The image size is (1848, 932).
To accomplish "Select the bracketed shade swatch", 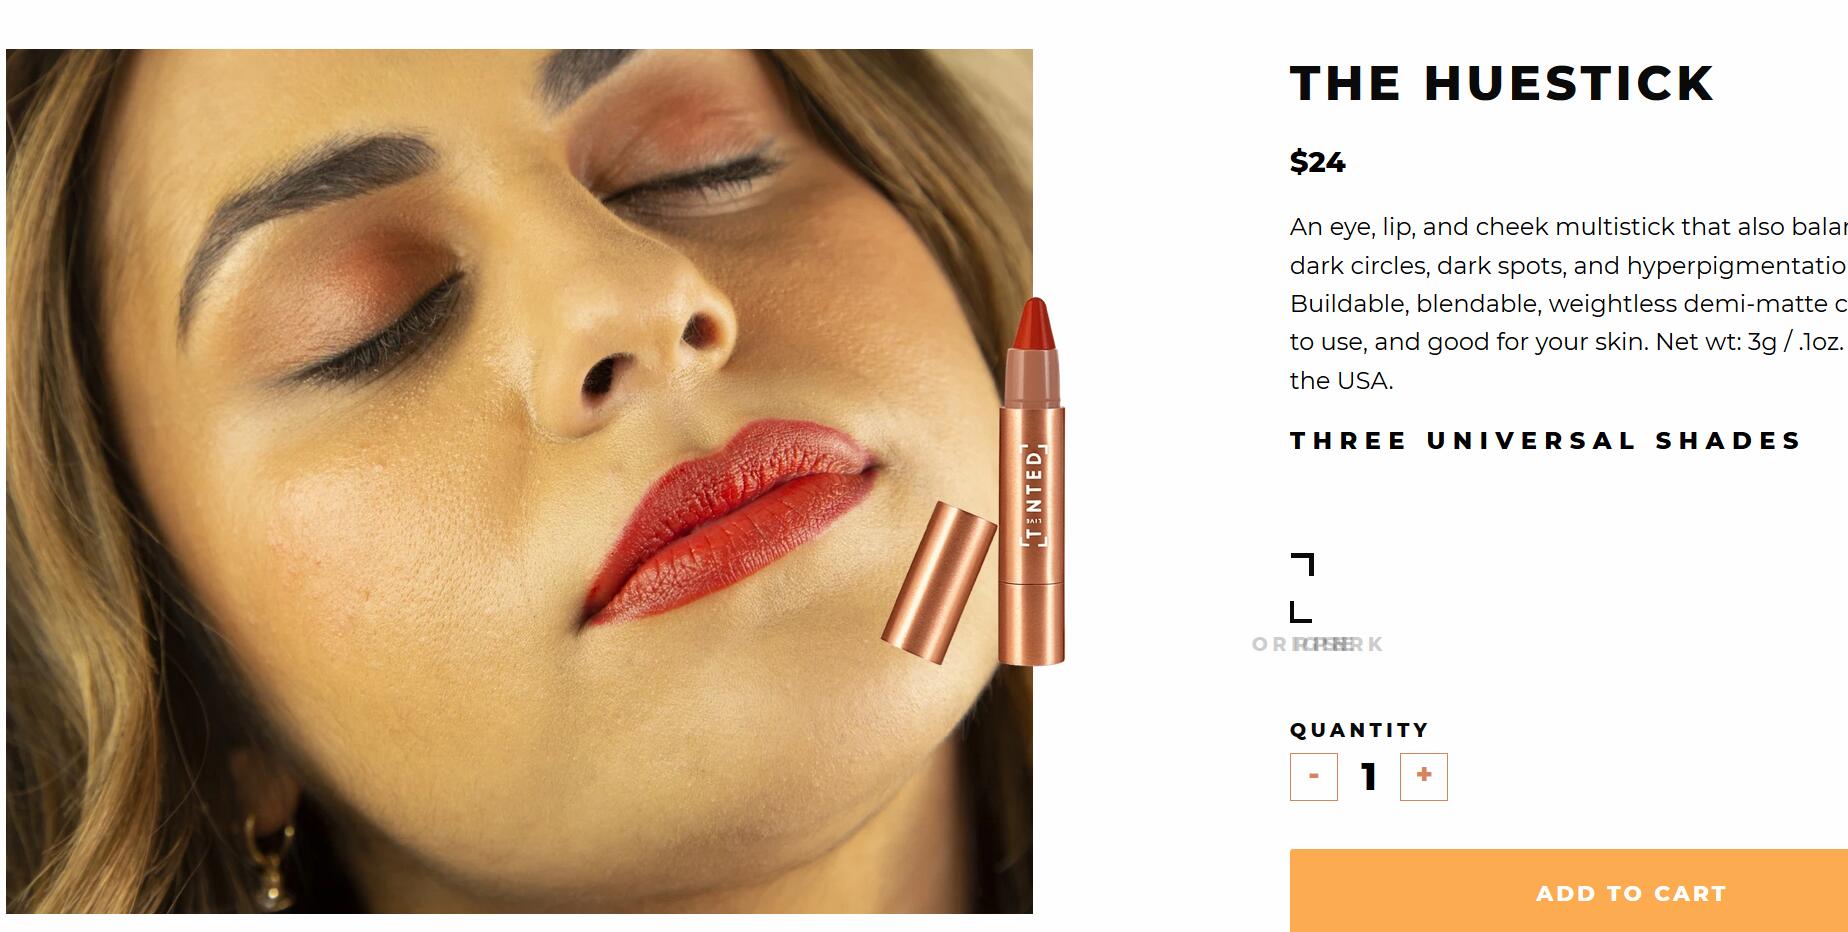I will 1302,587.
